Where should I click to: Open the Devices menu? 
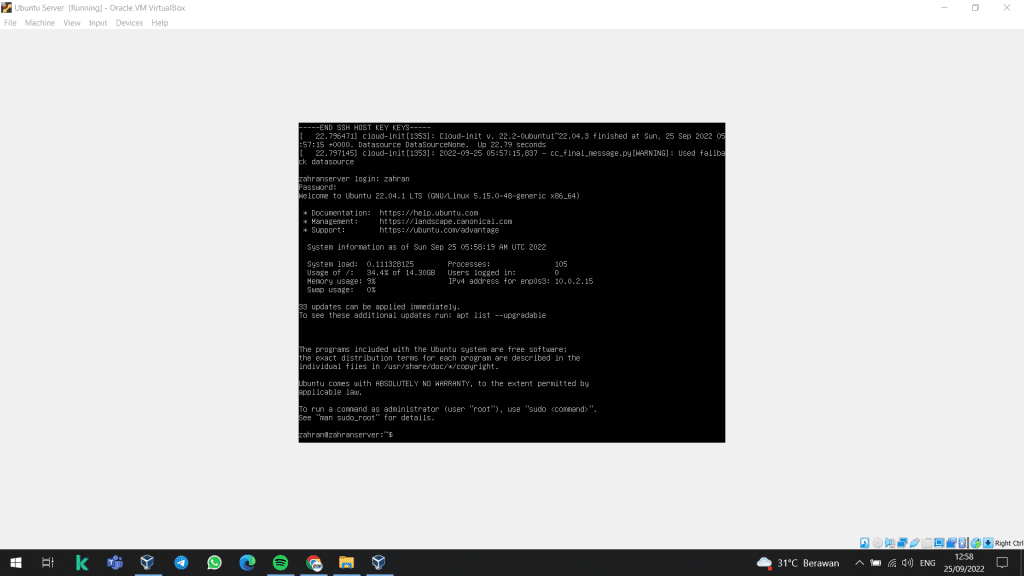(x=129, y=23)
